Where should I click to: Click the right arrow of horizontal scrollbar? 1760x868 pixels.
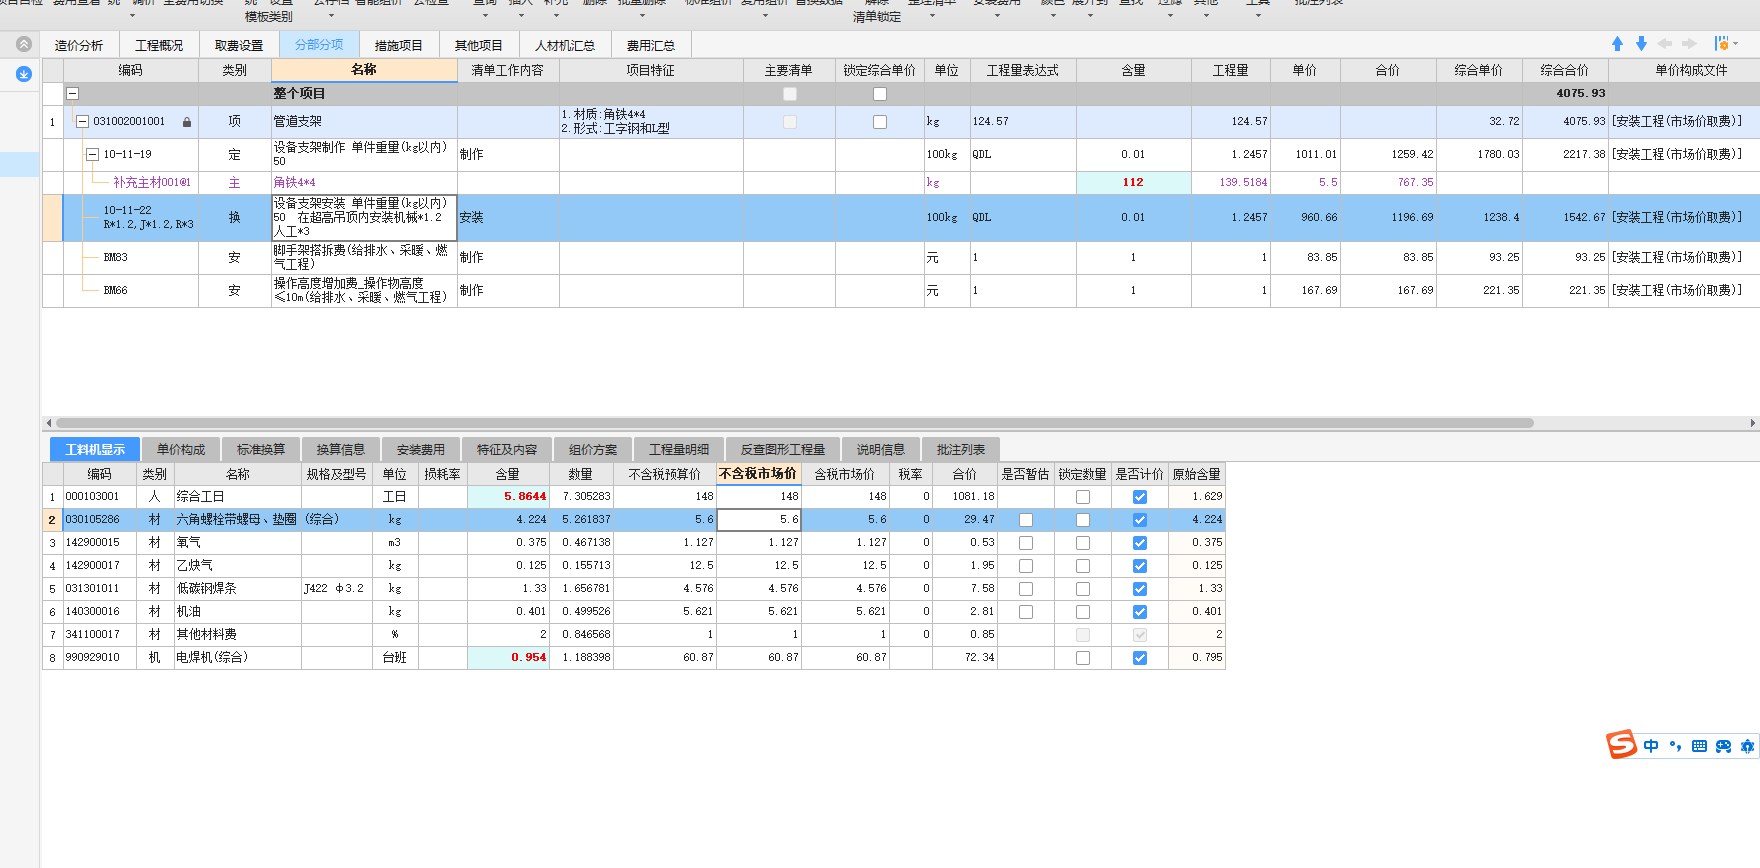pos(1753,423)
